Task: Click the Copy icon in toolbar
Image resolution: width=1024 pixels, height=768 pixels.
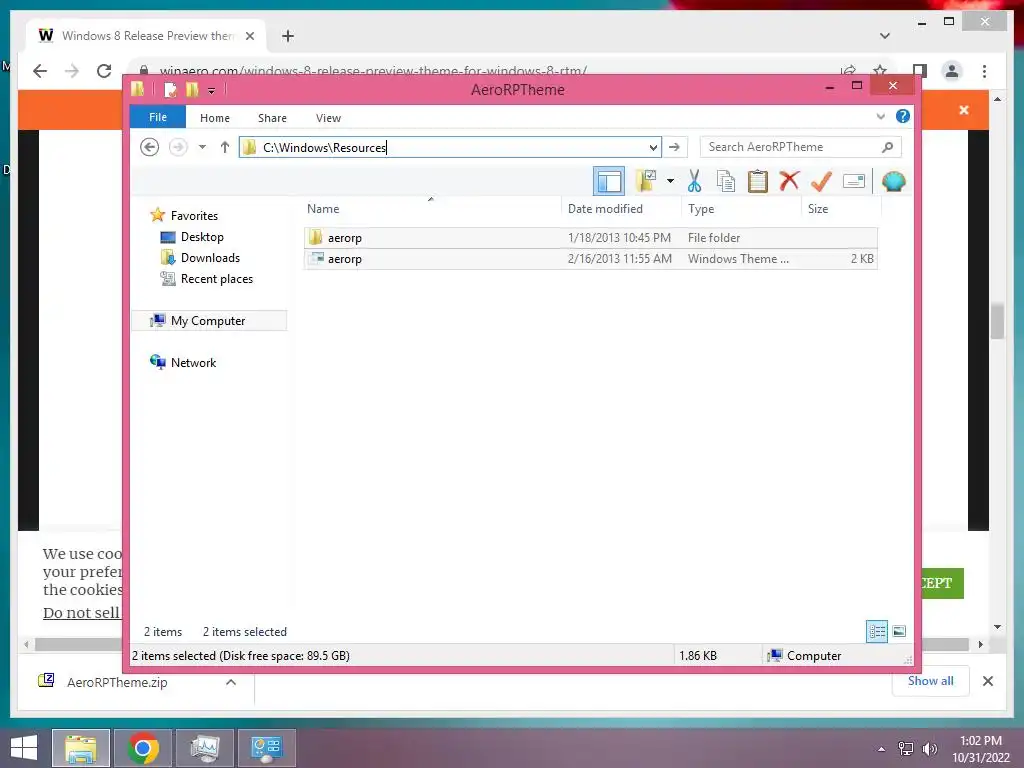Action: [726, 181]
